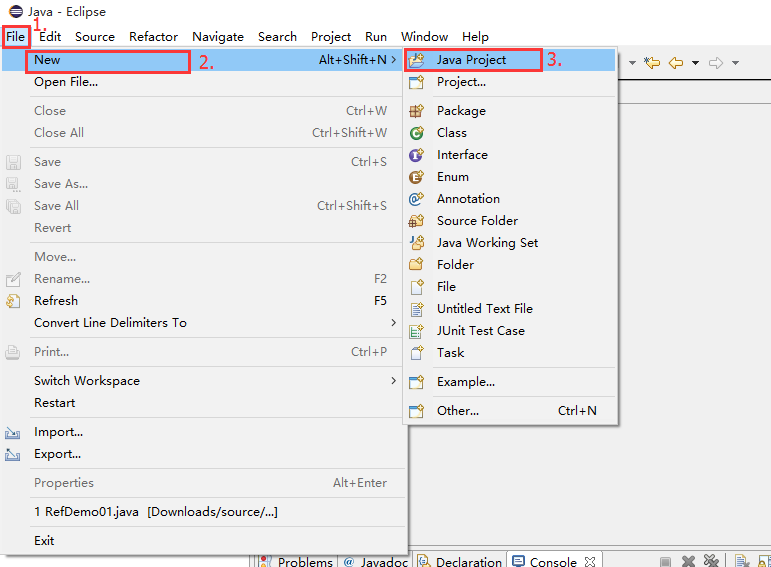Choose Task in the New submenu

point(509,353)
